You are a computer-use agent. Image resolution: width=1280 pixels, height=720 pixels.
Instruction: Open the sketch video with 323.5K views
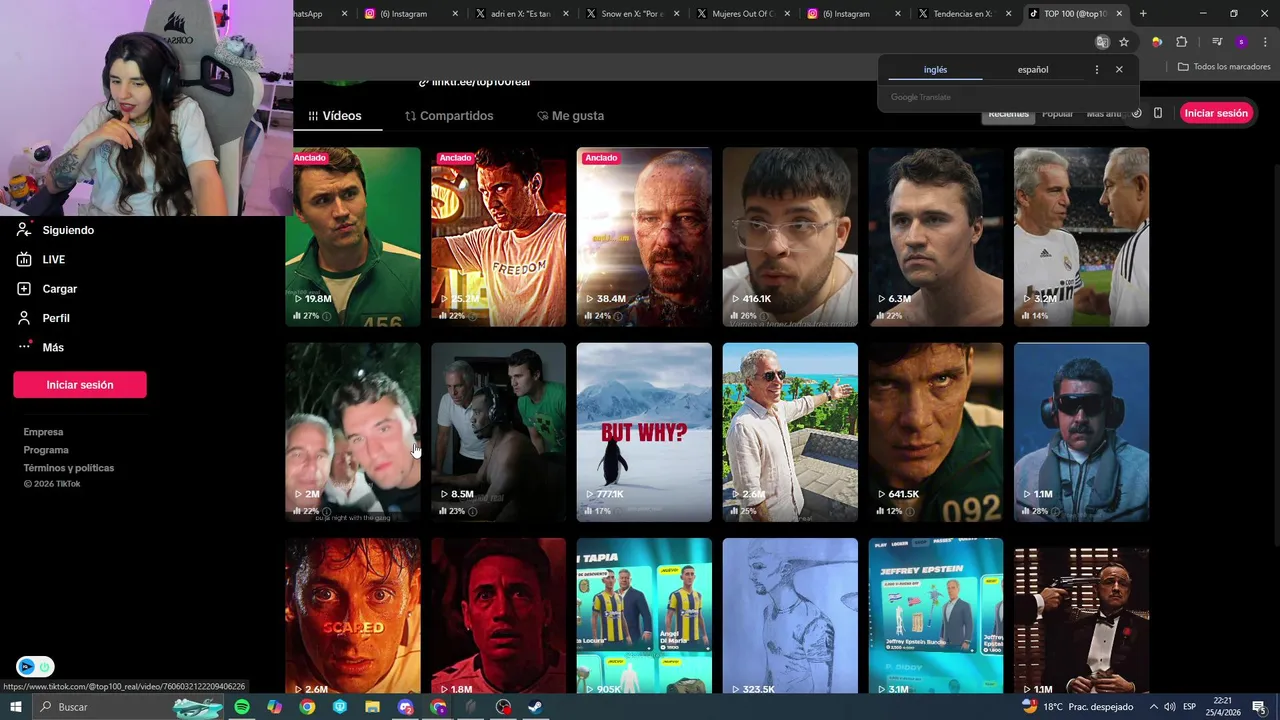click(x=790, y=616)
